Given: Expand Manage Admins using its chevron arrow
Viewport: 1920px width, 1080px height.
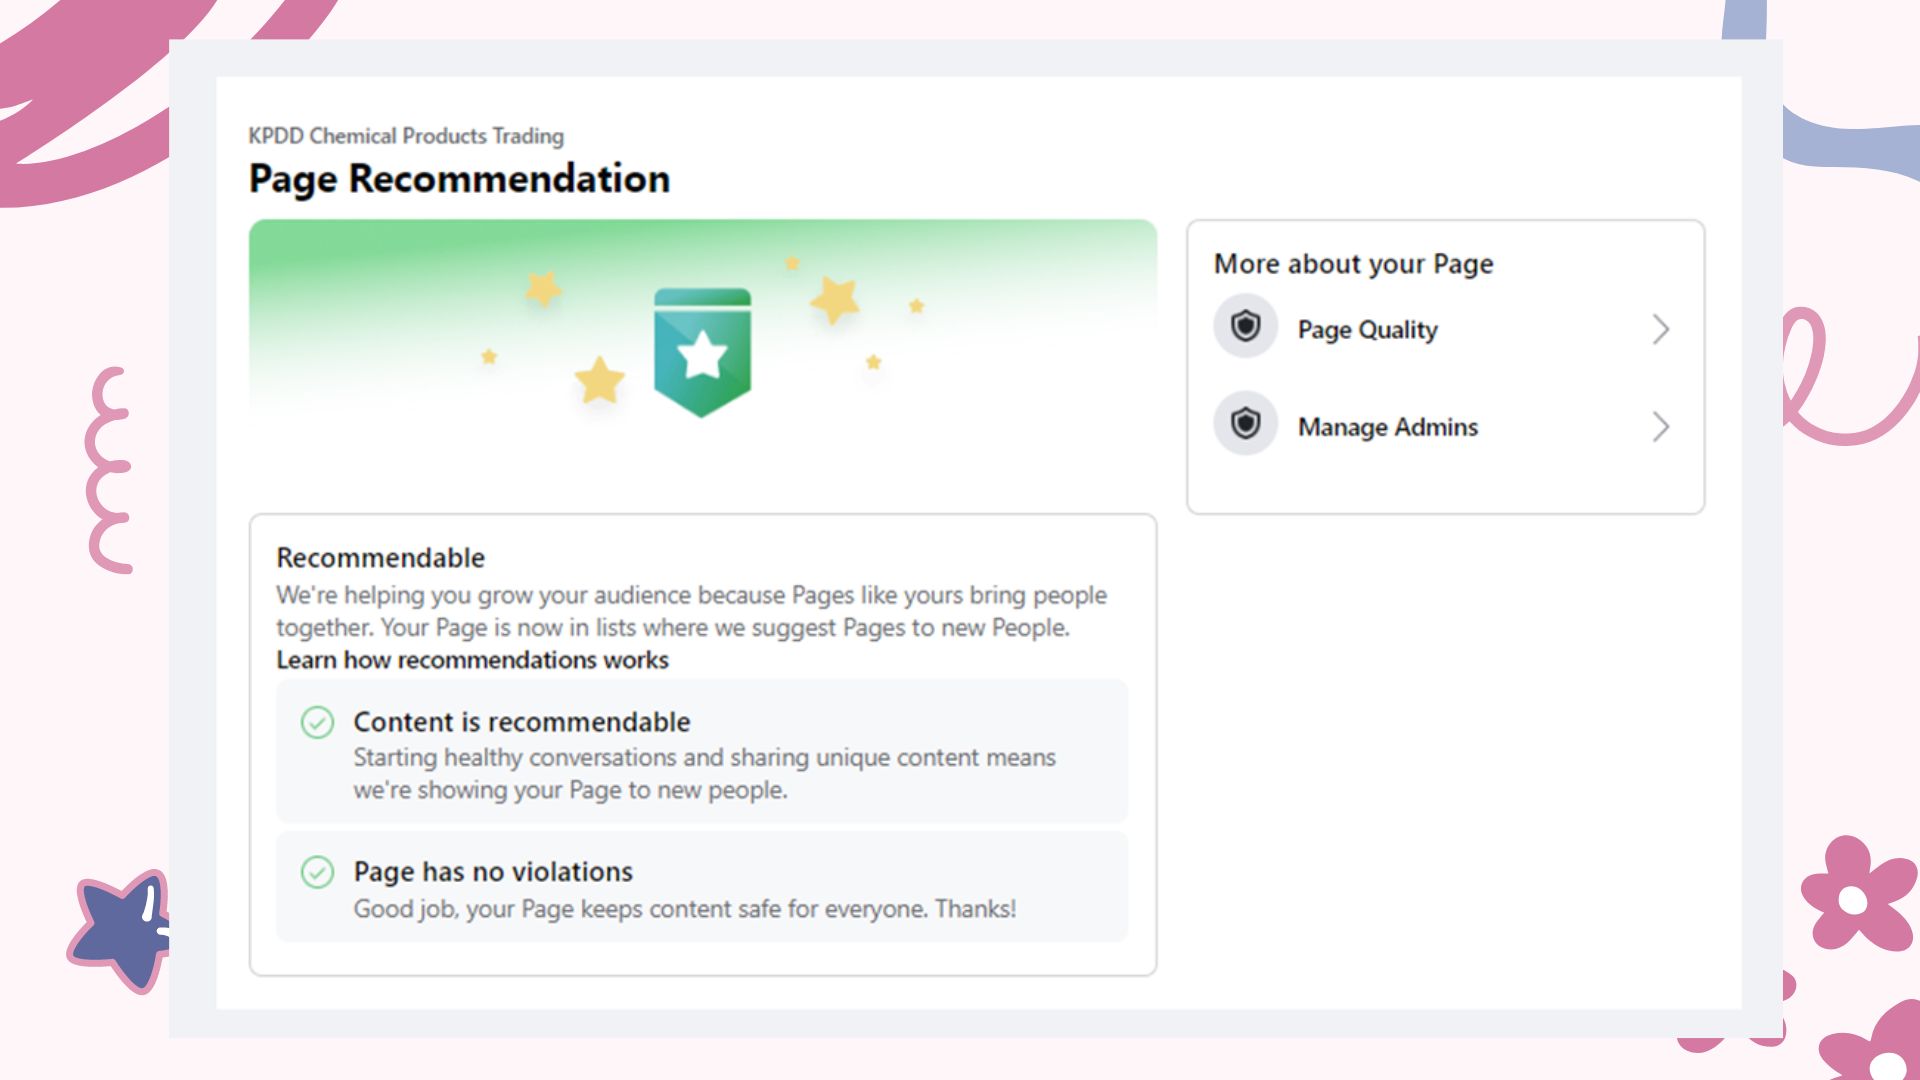Looking at the screenshot, I should [1660, 427].
